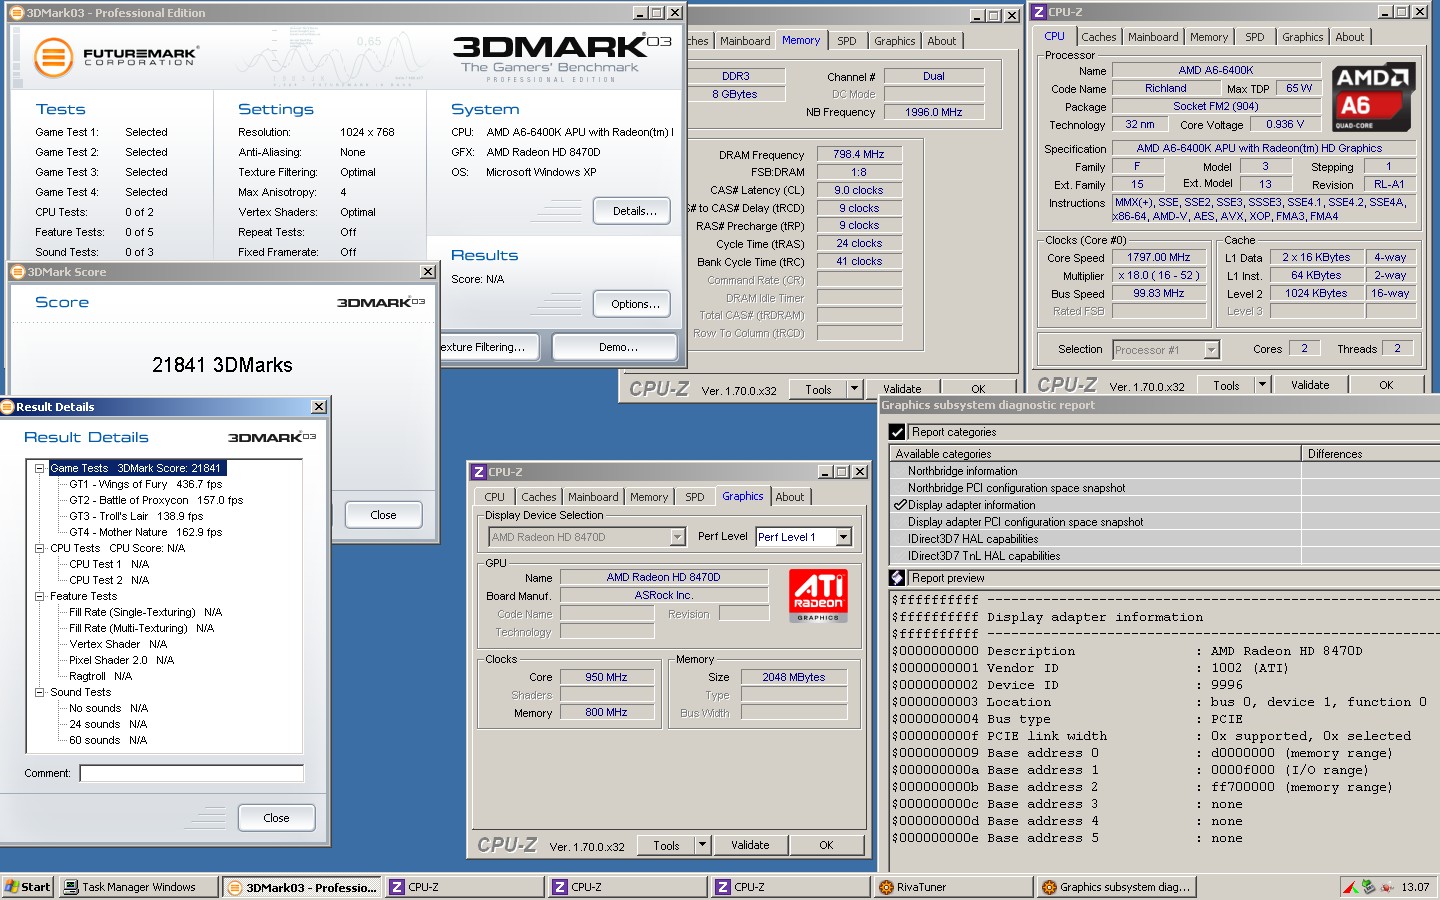The width and height of the screenshot is (1440, 900).
Task: Open Memory tab in CPU-Z Graphics window
Action: click(648, 497)
